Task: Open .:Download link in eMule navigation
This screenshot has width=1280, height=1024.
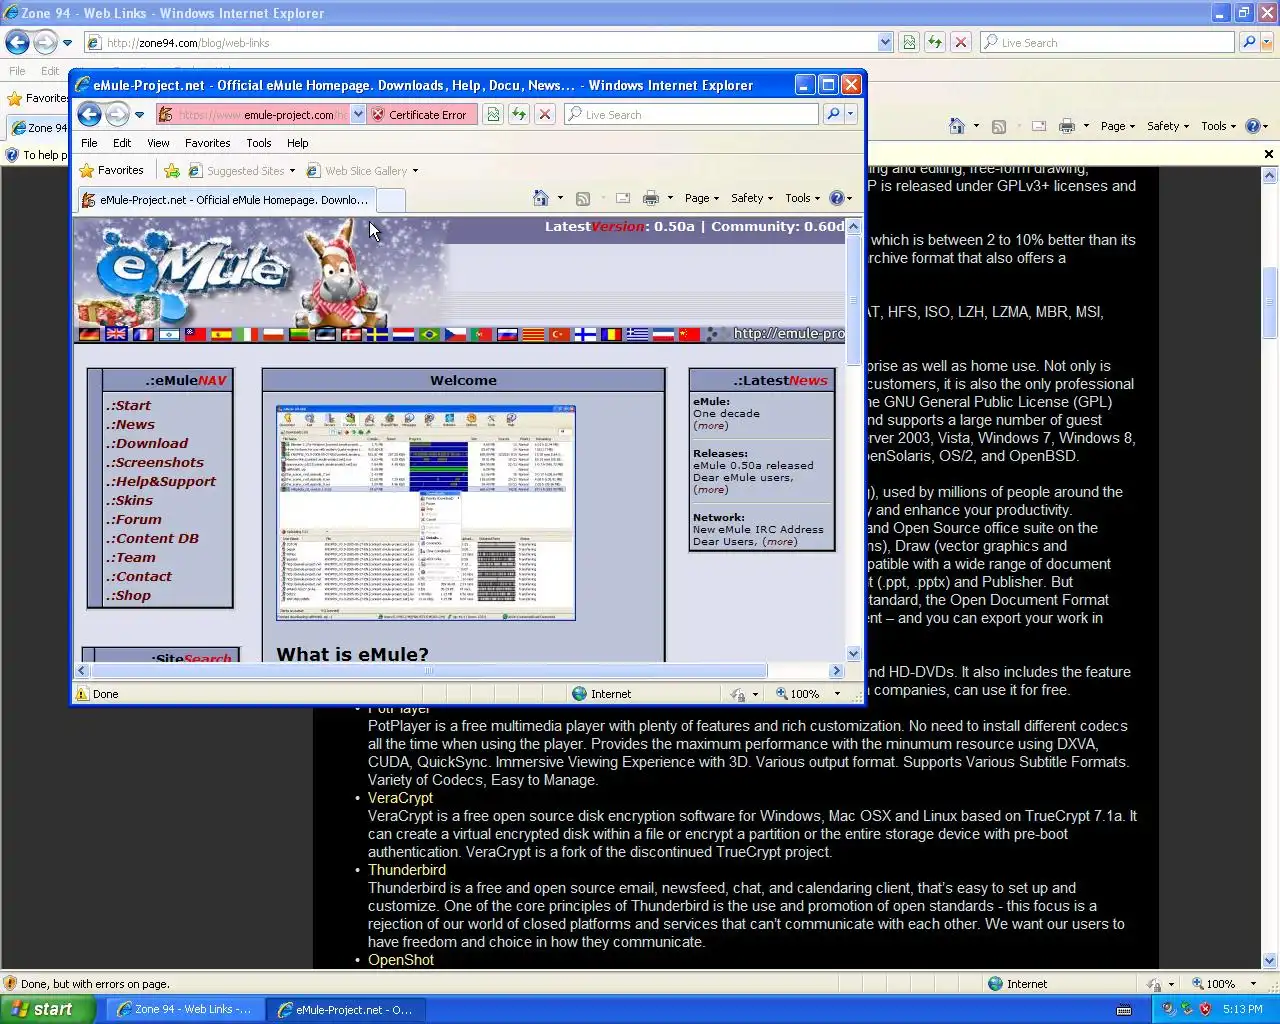Action: coord(147,443)
